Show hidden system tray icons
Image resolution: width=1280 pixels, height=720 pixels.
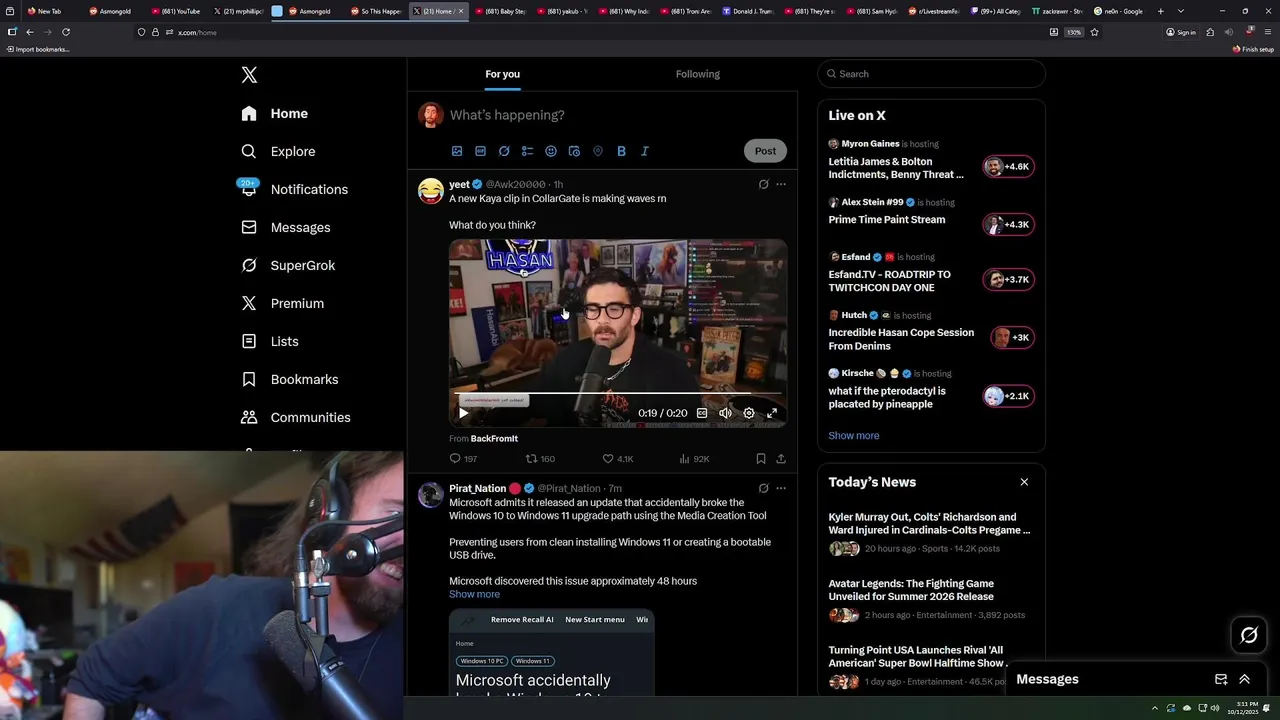pyautogui.click(x=1155, y=708)
